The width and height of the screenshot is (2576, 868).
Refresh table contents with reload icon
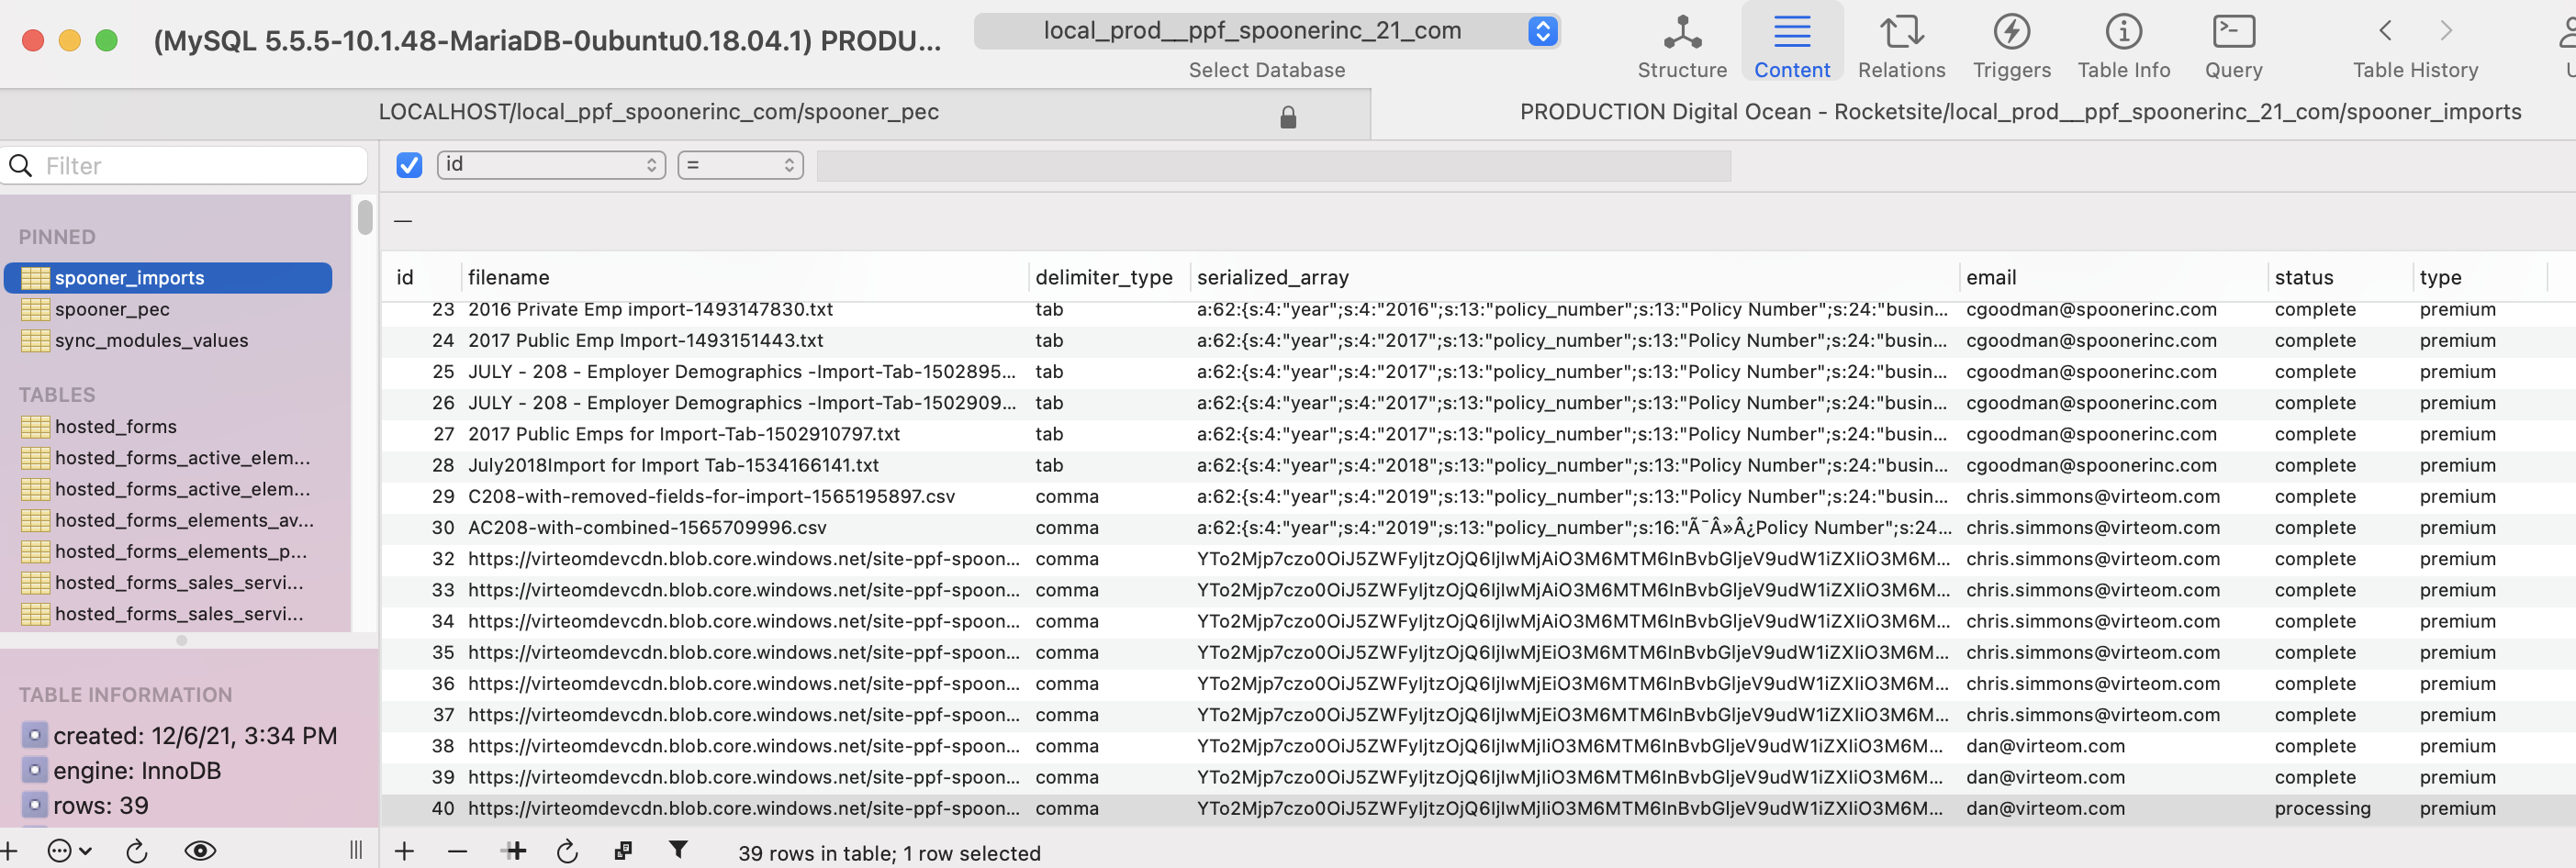[567, 851]
